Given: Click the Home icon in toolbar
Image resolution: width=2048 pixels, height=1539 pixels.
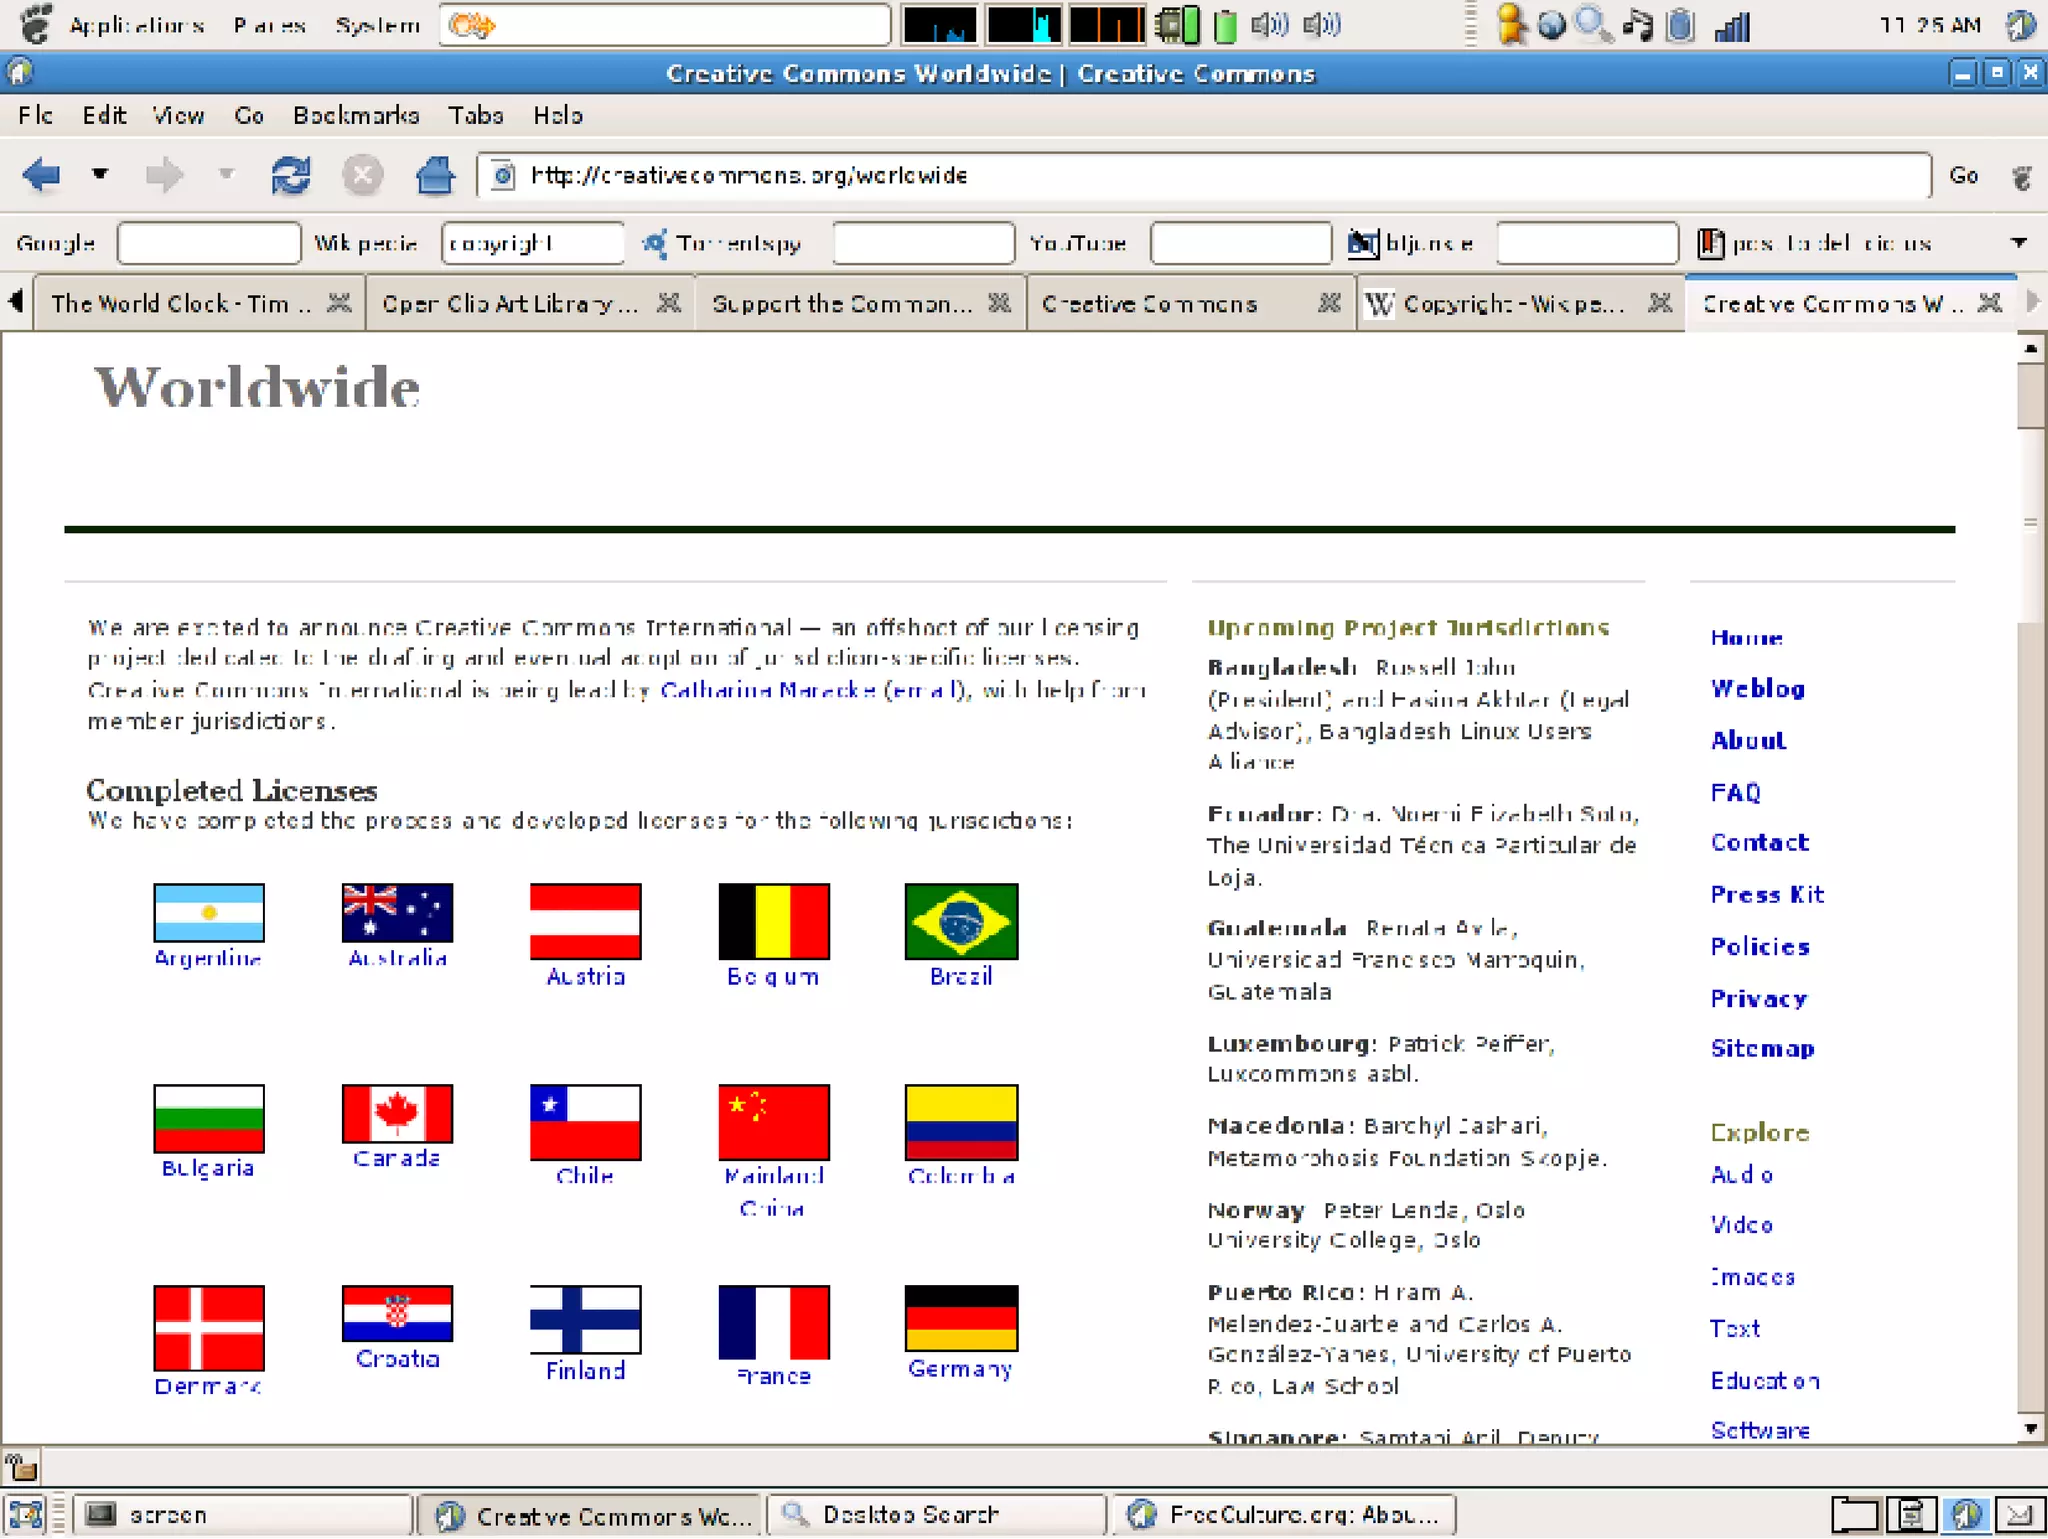Looking at the screenshot, I should click(x=434, y=176).
